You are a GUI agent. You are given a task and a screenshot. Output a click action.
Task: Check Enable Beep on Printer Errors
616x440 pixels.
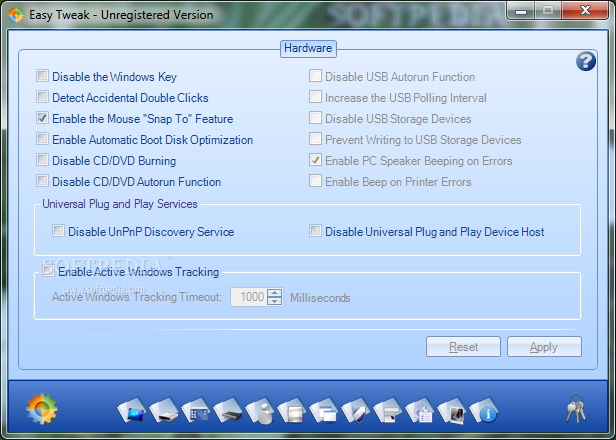pyautogui.click(x=315, y=180)
